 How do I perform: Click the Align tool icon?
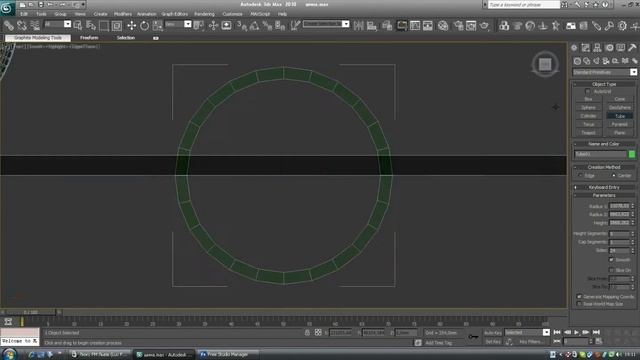pos(372,26)
